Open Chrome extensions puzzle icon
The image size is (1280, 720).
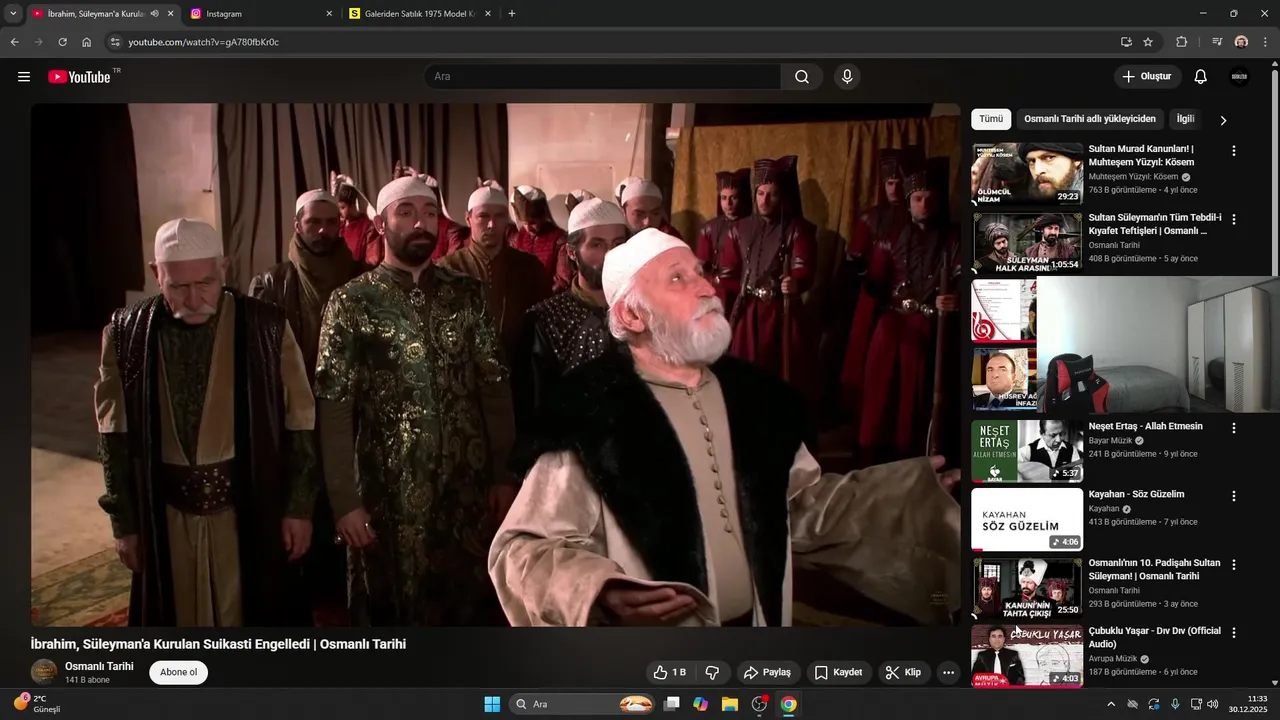point(1181,42)
